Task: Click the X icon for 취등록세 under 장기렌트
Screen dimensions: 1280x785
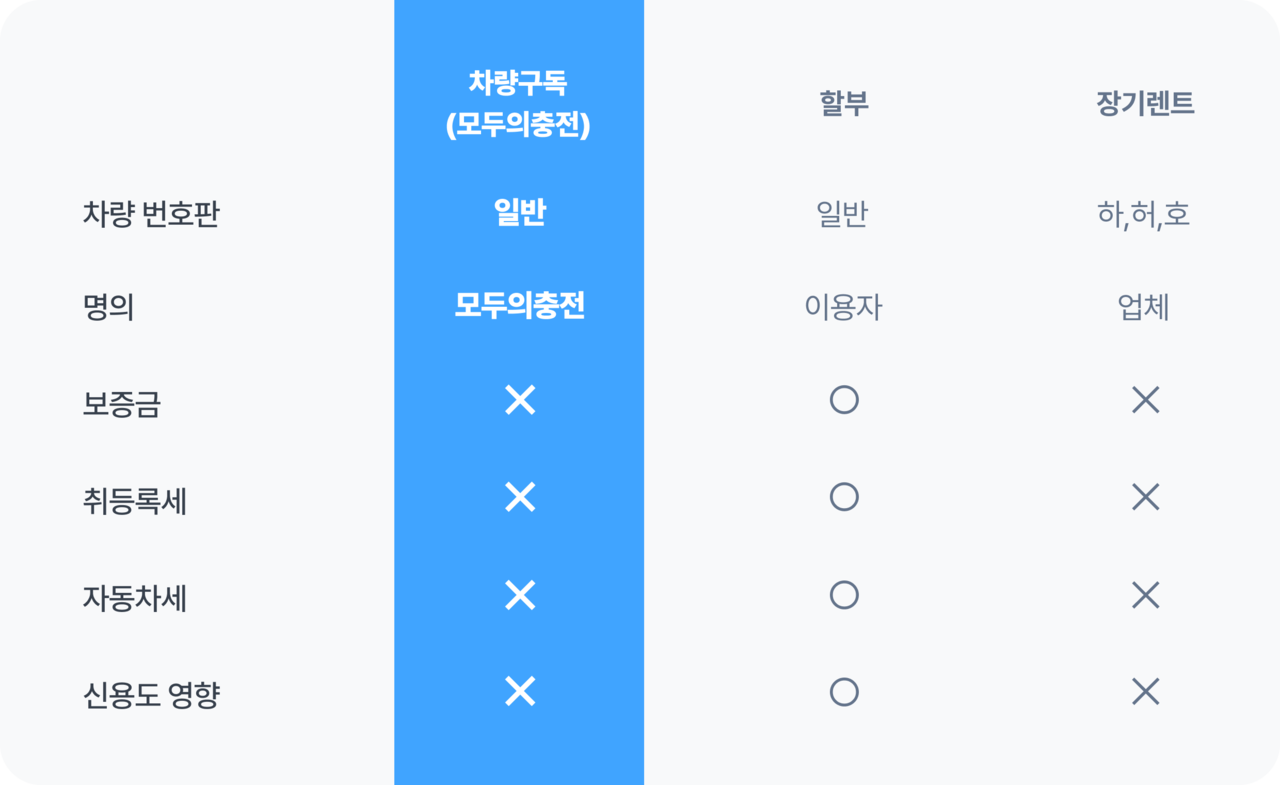Action: (1145, 497)
